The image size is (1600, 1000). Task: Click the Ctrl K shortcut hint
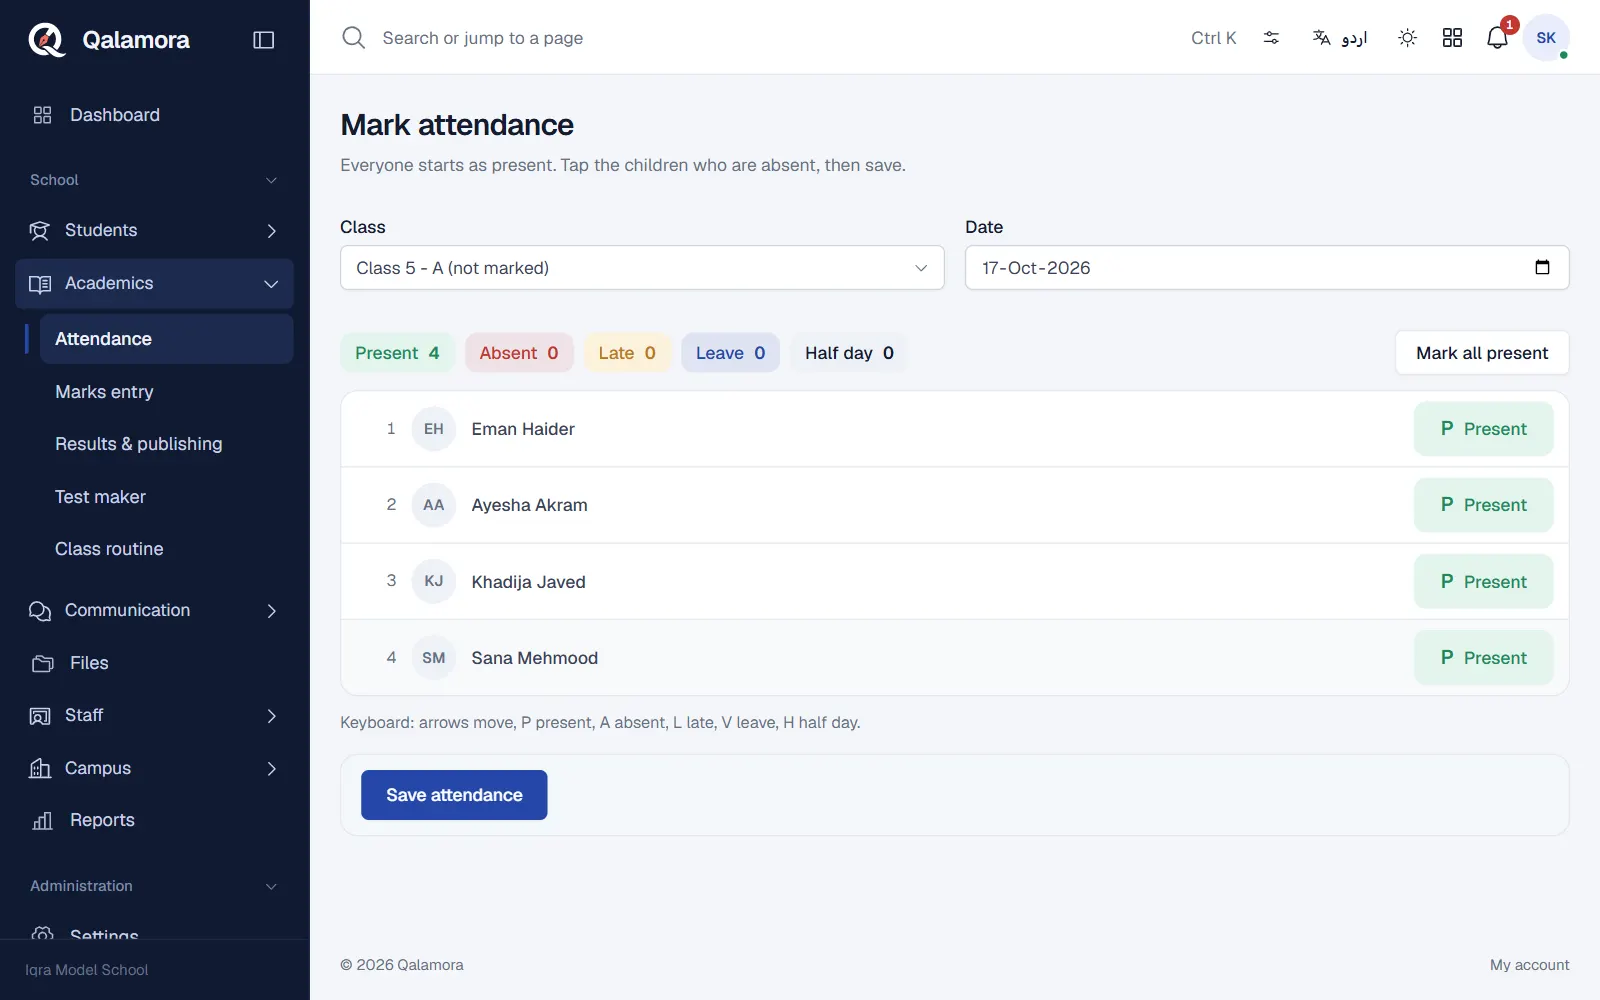click(x=1213, y=38)
